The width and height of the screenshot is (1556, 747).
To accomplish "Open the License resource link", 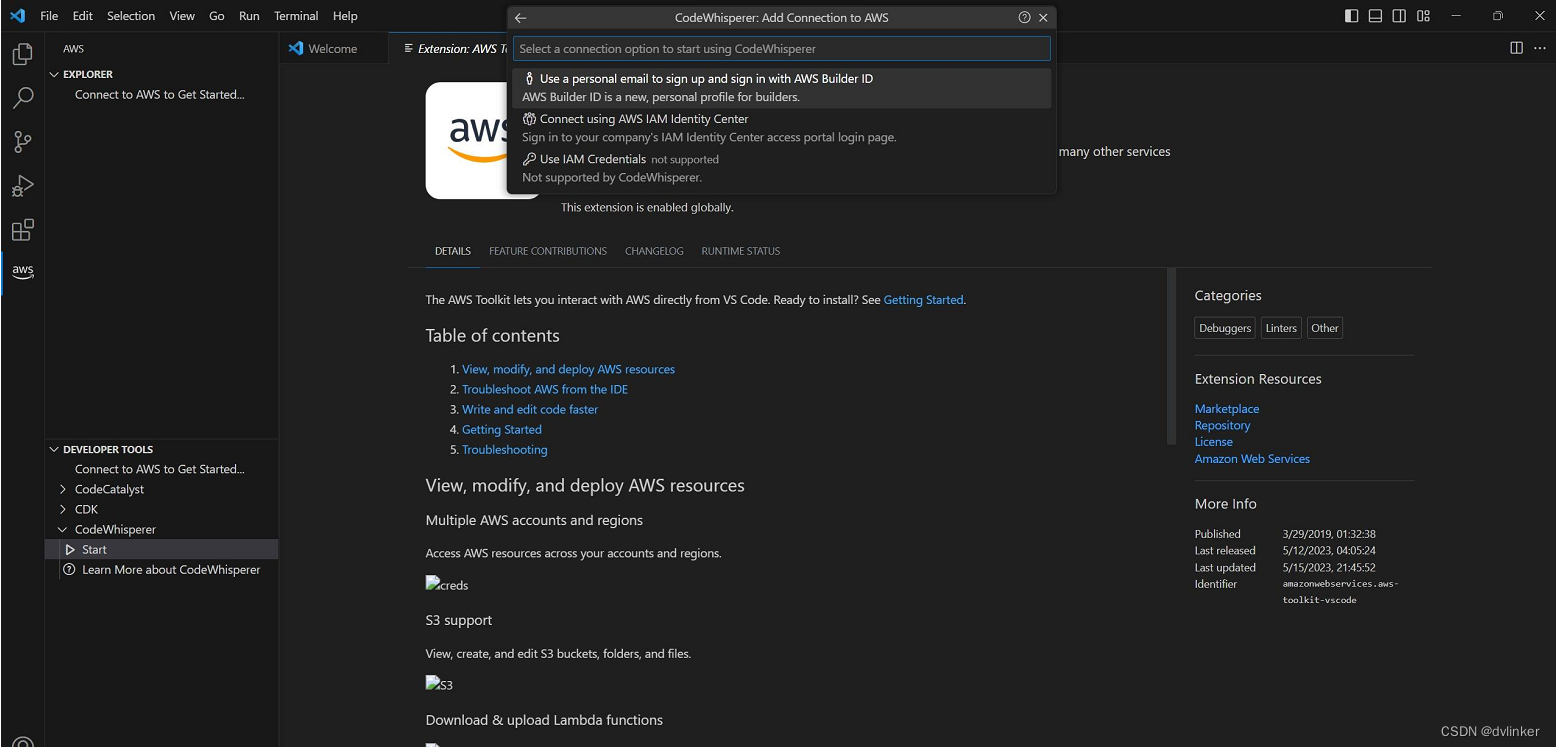I will coord(1214,442).
